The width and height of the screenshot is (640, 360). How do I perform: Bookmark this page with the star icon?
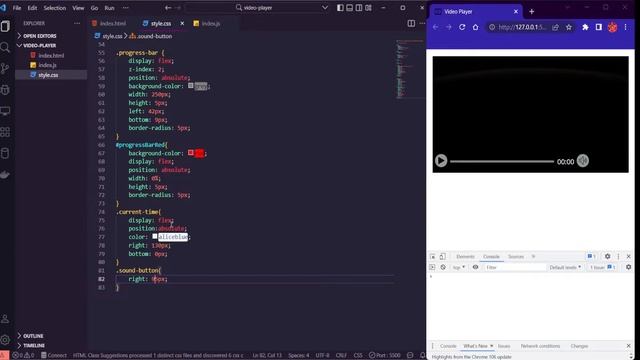click(569, 27)
